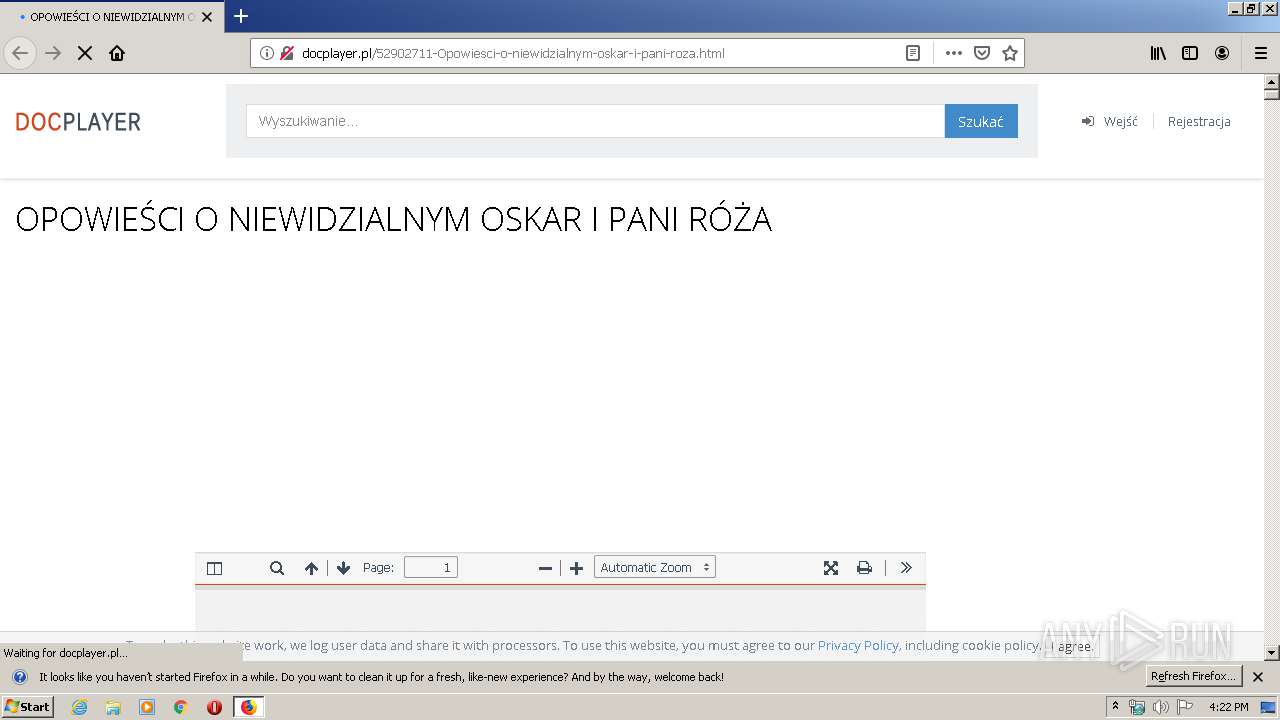Screen dimensions: 1280x720
Task: Open the Firefox home page
Action: (117, 53)
